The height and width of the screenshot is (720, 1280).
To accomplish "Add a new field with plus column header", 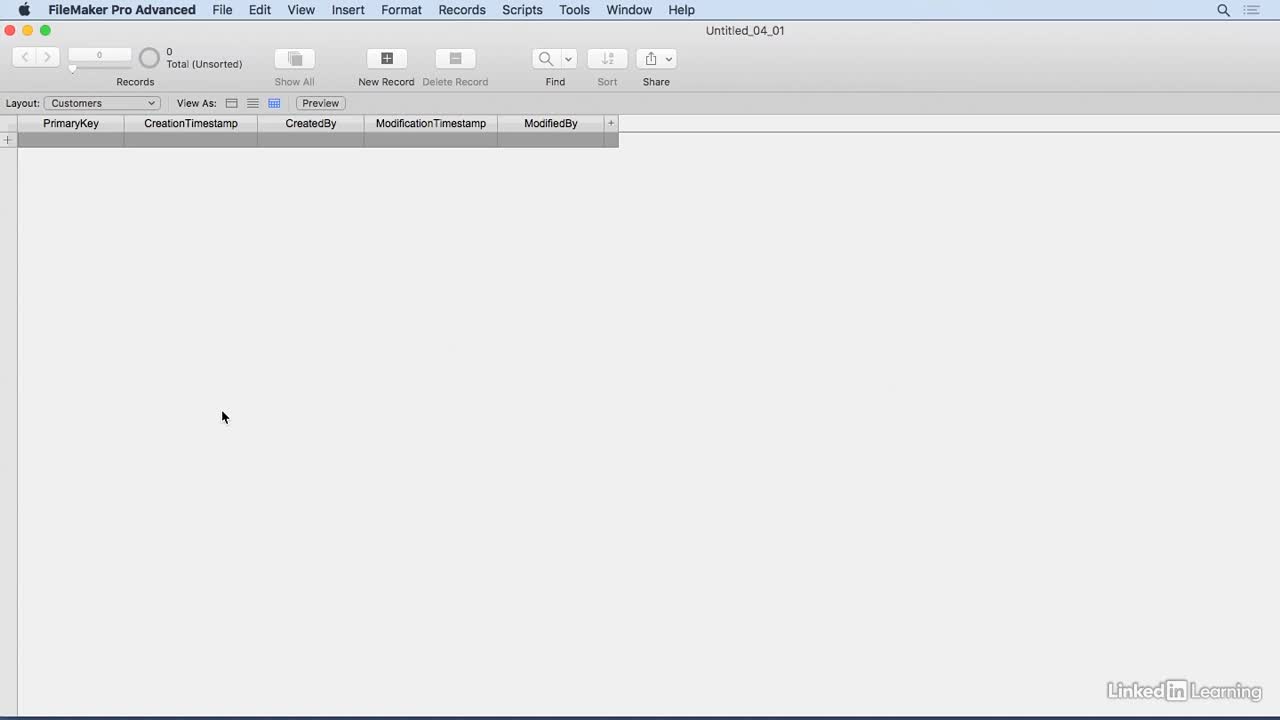I will click(x=611, y=123).
